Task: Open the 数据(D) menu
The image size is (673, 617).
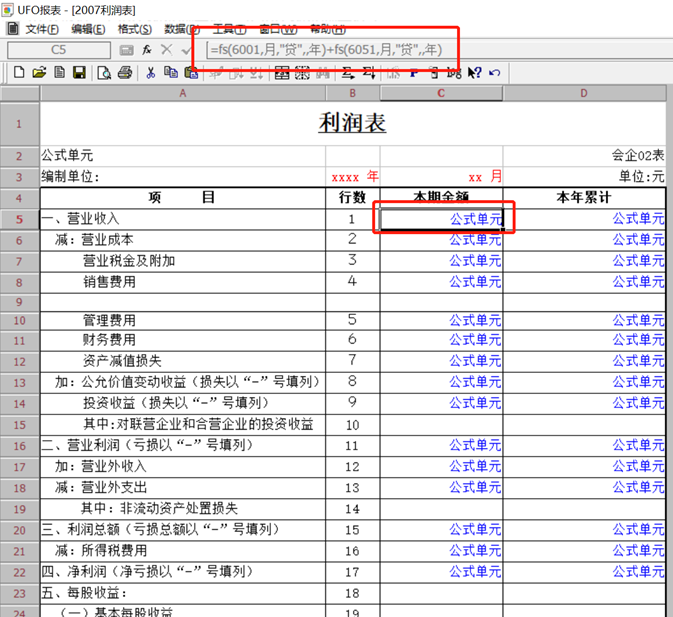Action: 182,29
